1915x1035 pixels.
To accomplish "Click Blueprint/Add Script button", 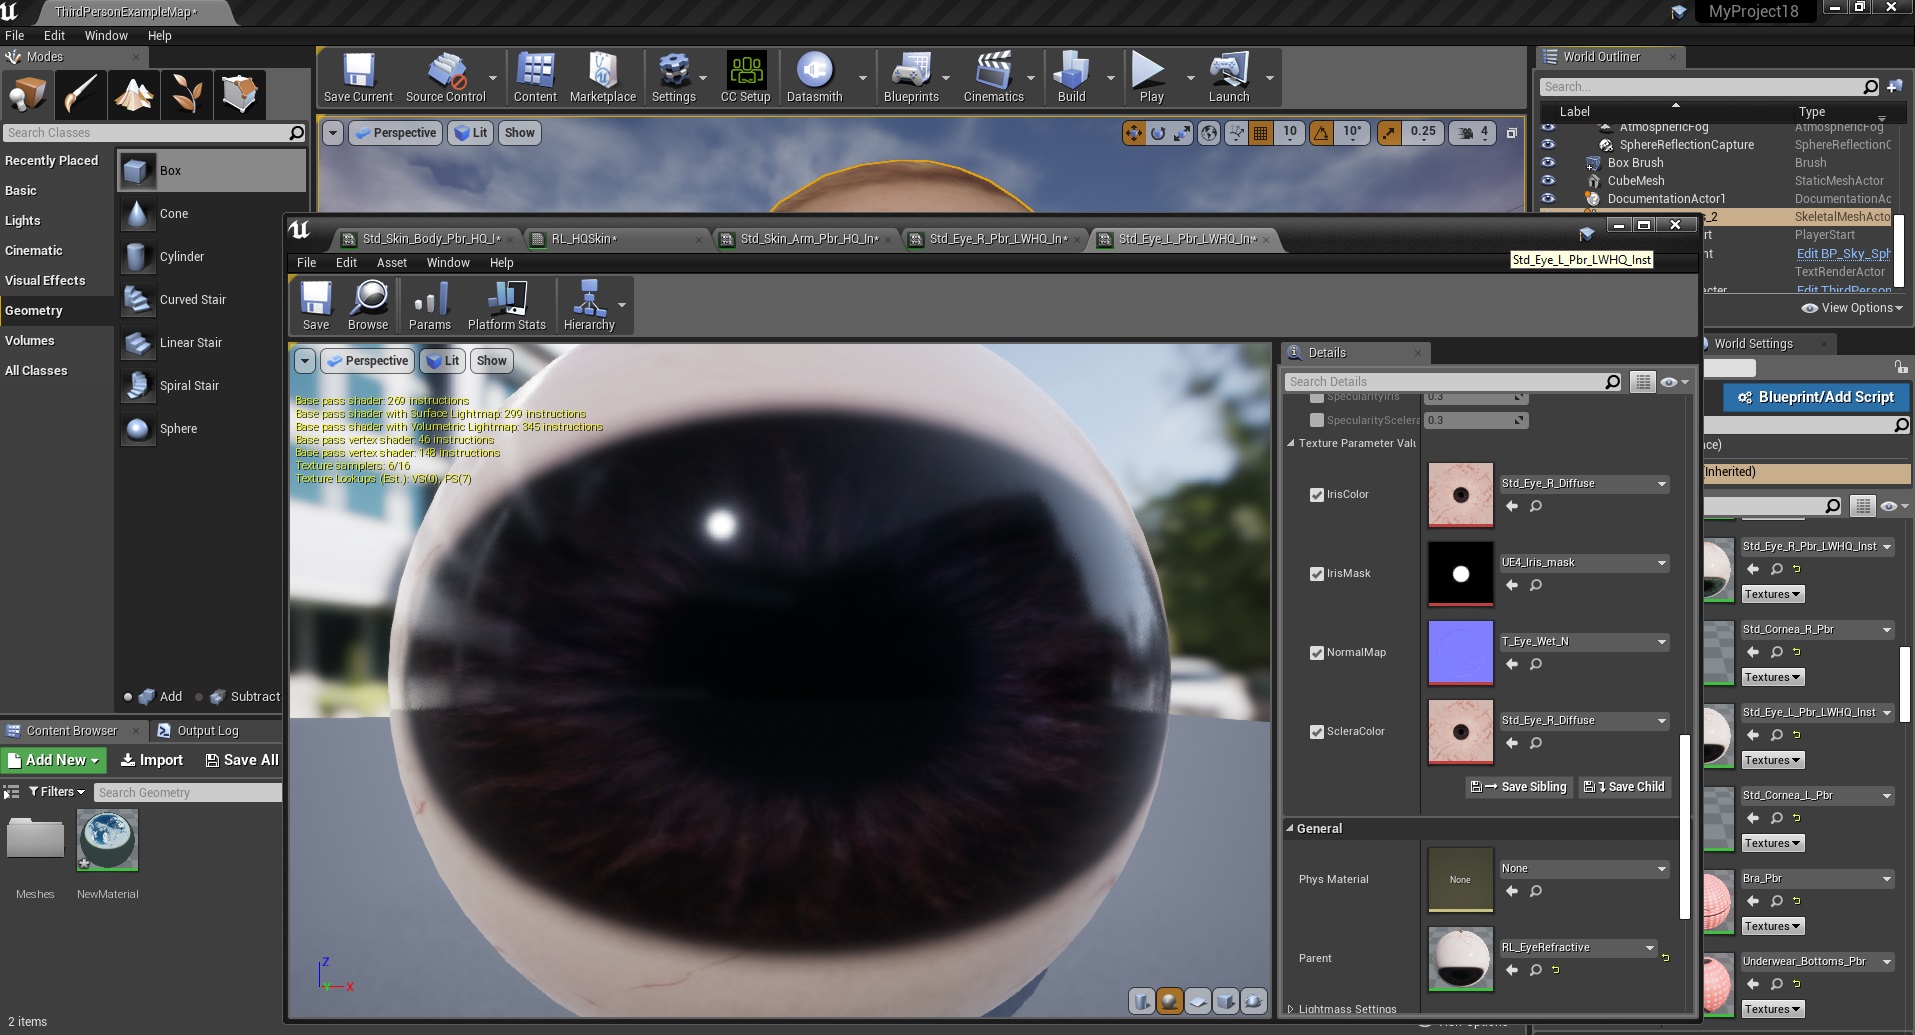I will tap(1817, 398).
